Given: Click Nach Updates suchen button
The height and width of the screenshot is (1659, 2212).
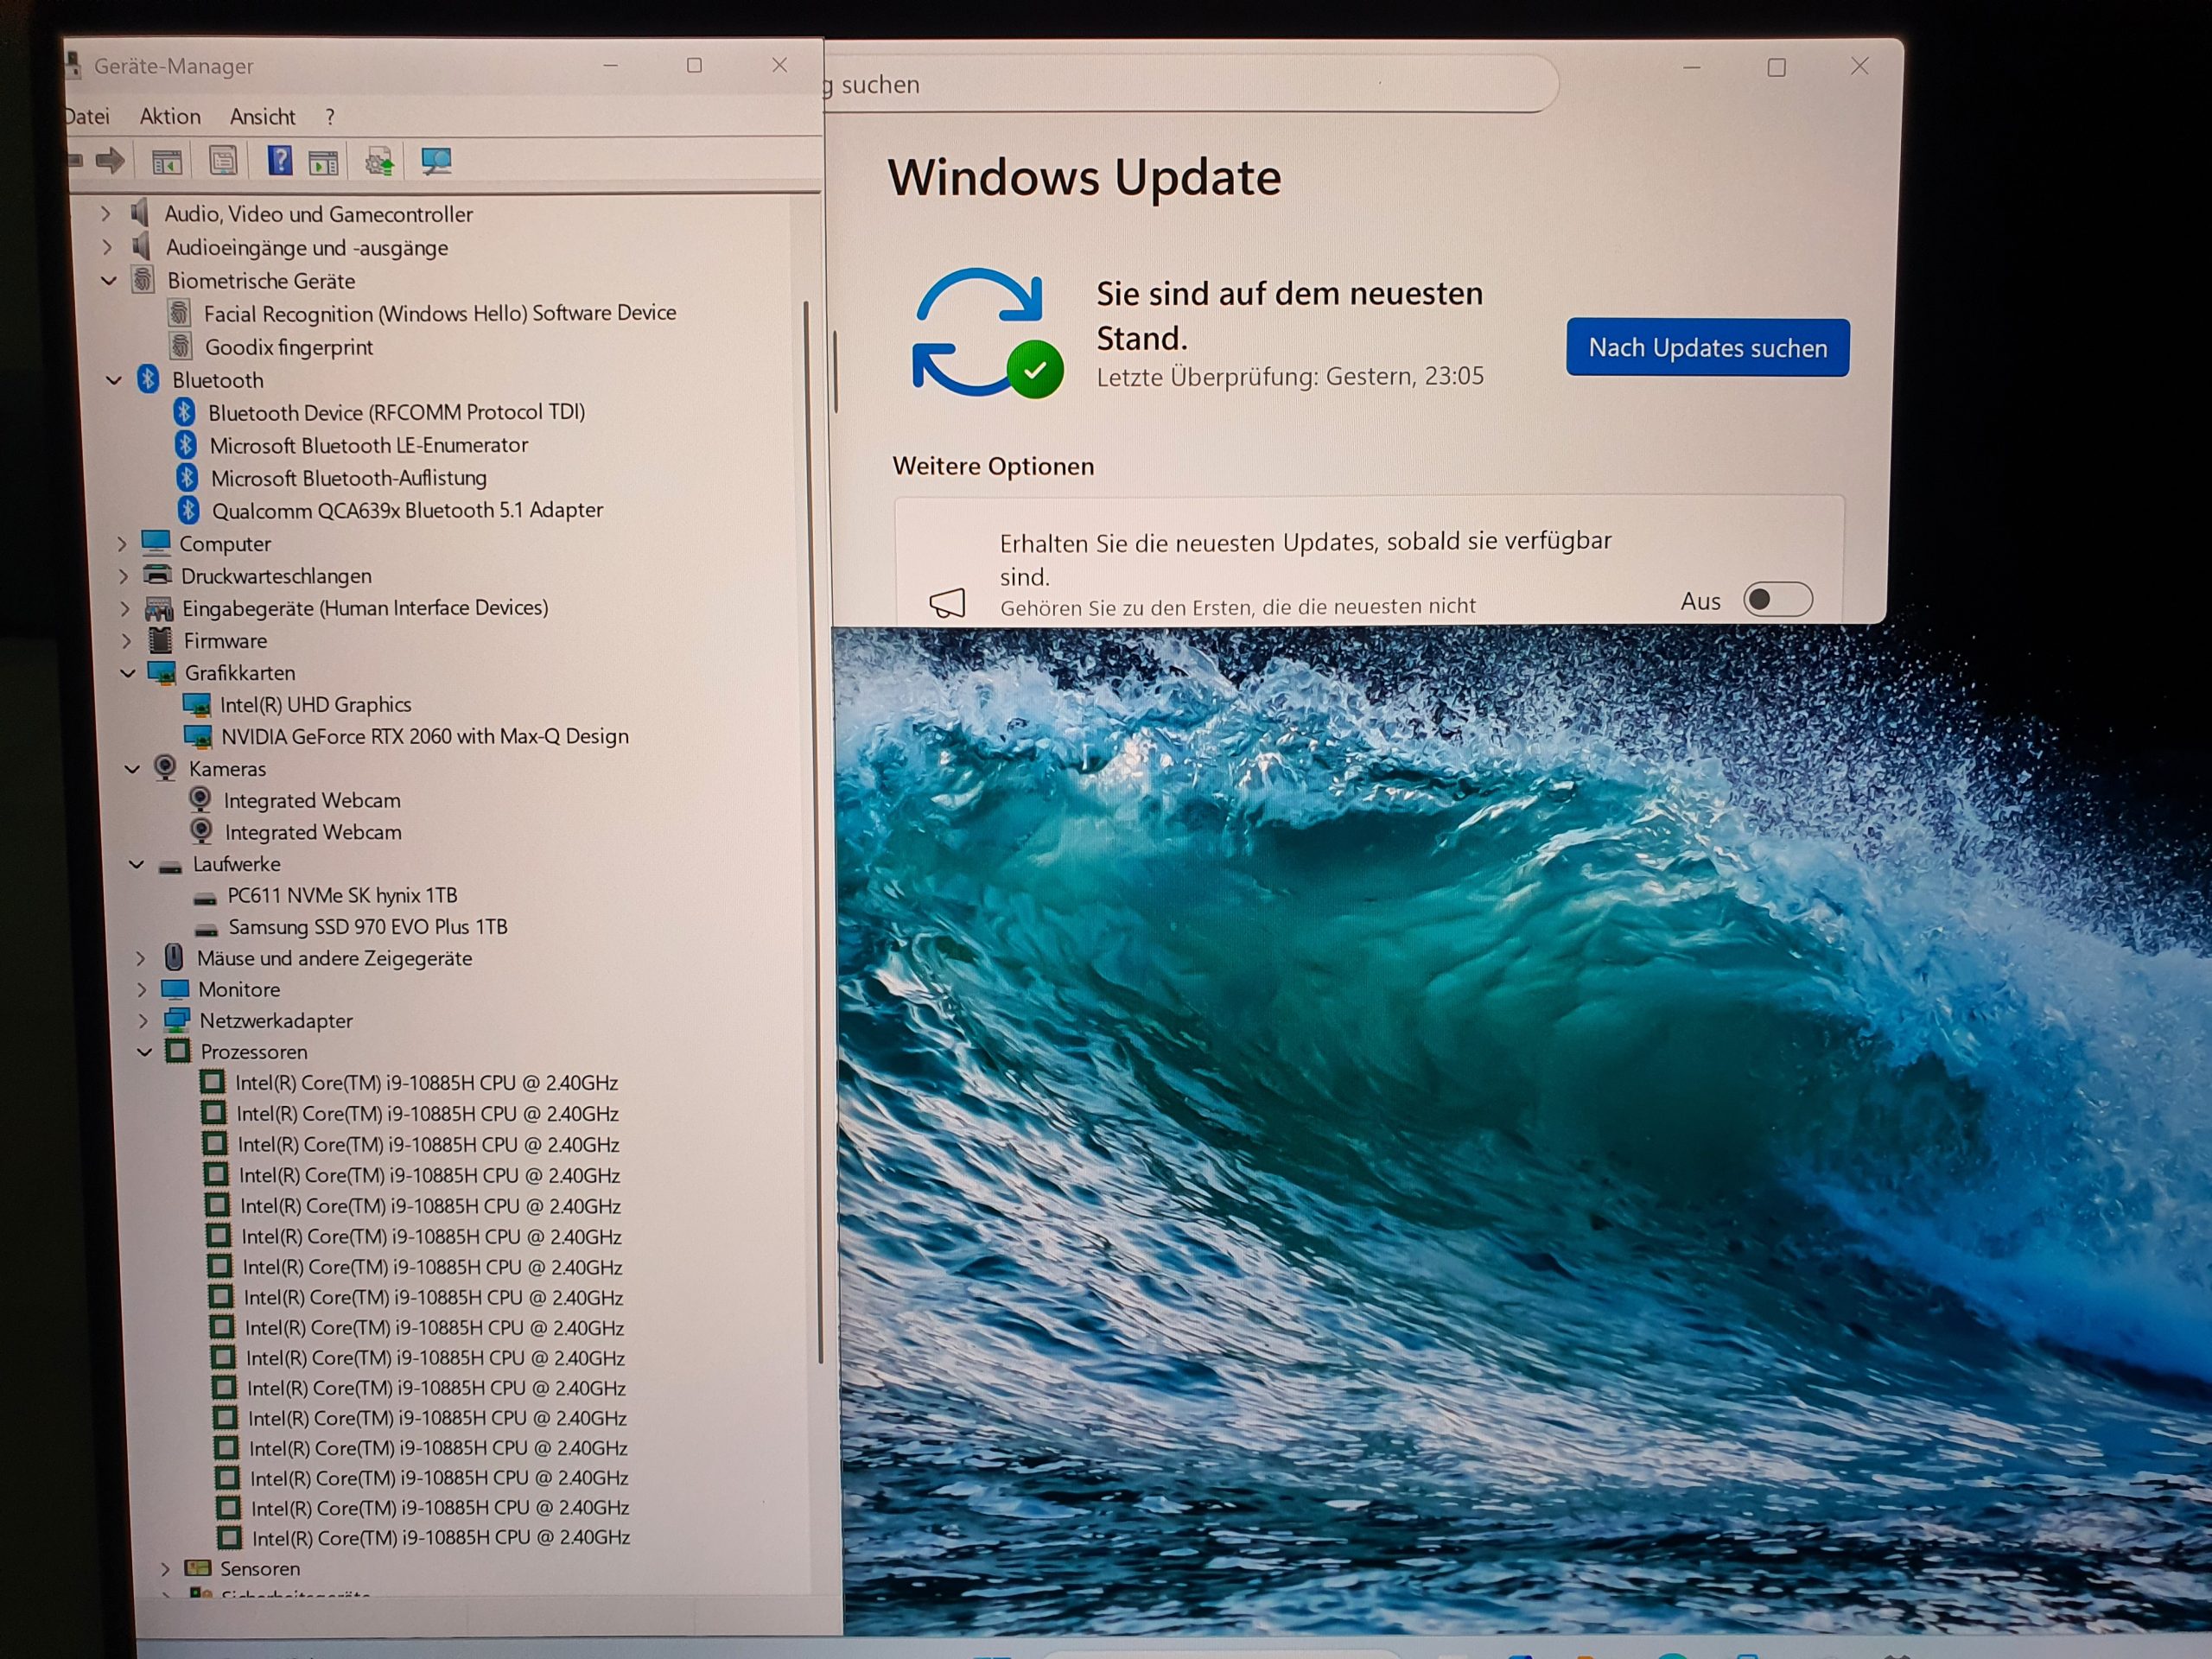Looking at the screenshot, I should [x=1707, y=348].
